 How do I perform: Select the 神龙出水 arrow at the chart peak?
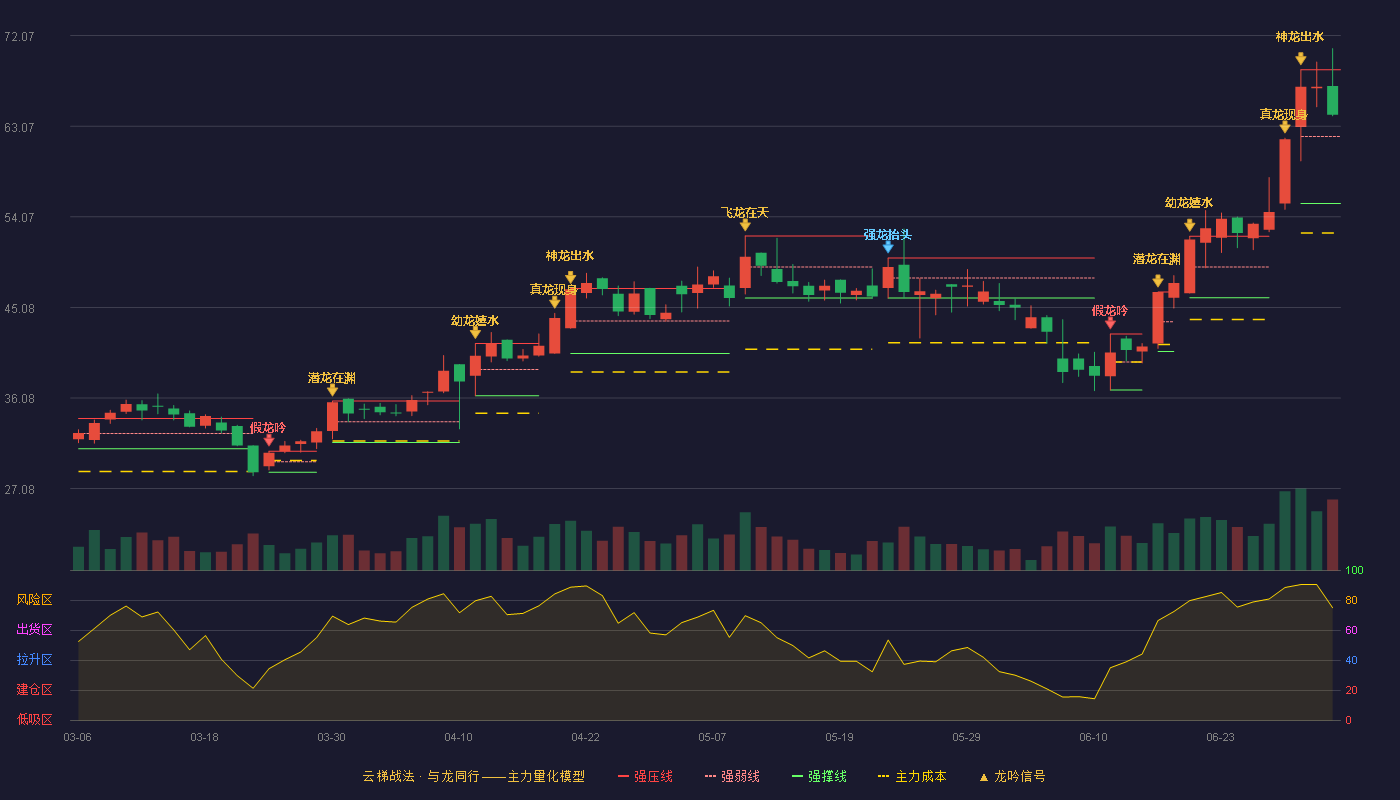[1301, 59]
